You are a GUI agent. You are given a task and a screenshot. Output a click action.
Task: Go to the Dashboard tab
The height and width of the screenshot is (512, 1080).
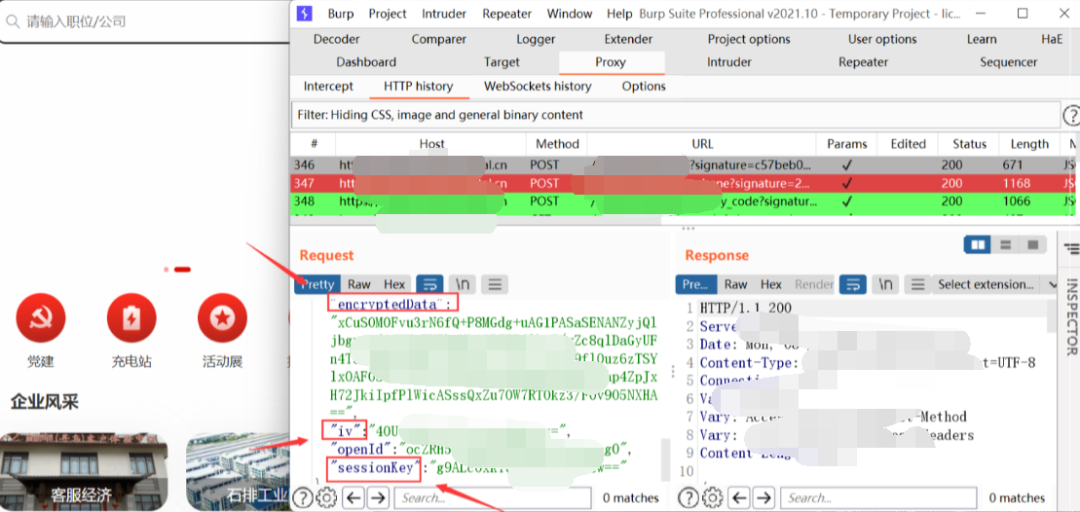[x=366, y=62]
